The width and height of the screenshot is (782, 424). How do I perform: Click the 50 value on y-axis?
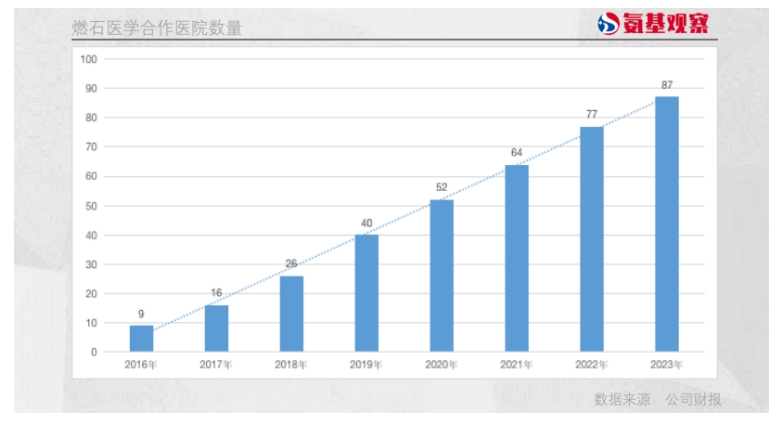click(91, 206)
